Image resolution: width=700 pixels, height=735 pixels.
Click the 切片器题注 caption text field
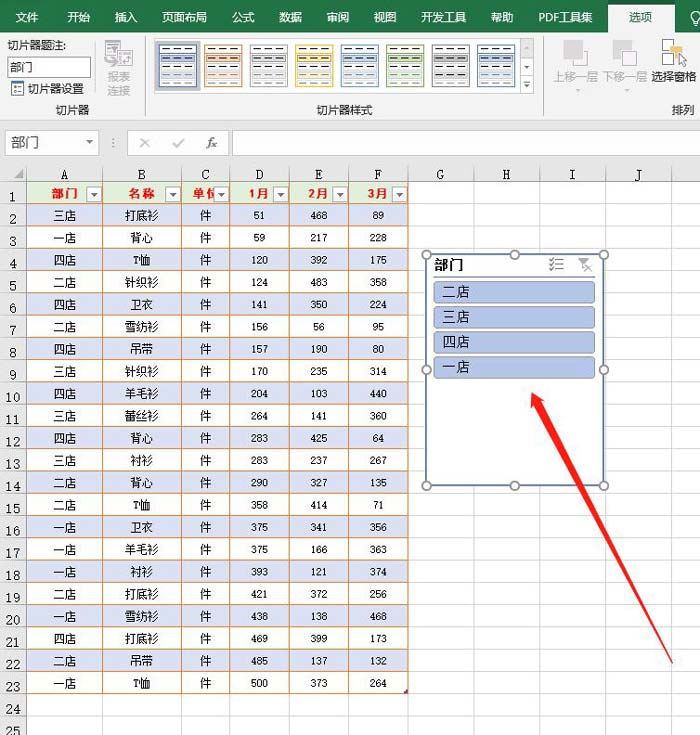click(49, 67)
